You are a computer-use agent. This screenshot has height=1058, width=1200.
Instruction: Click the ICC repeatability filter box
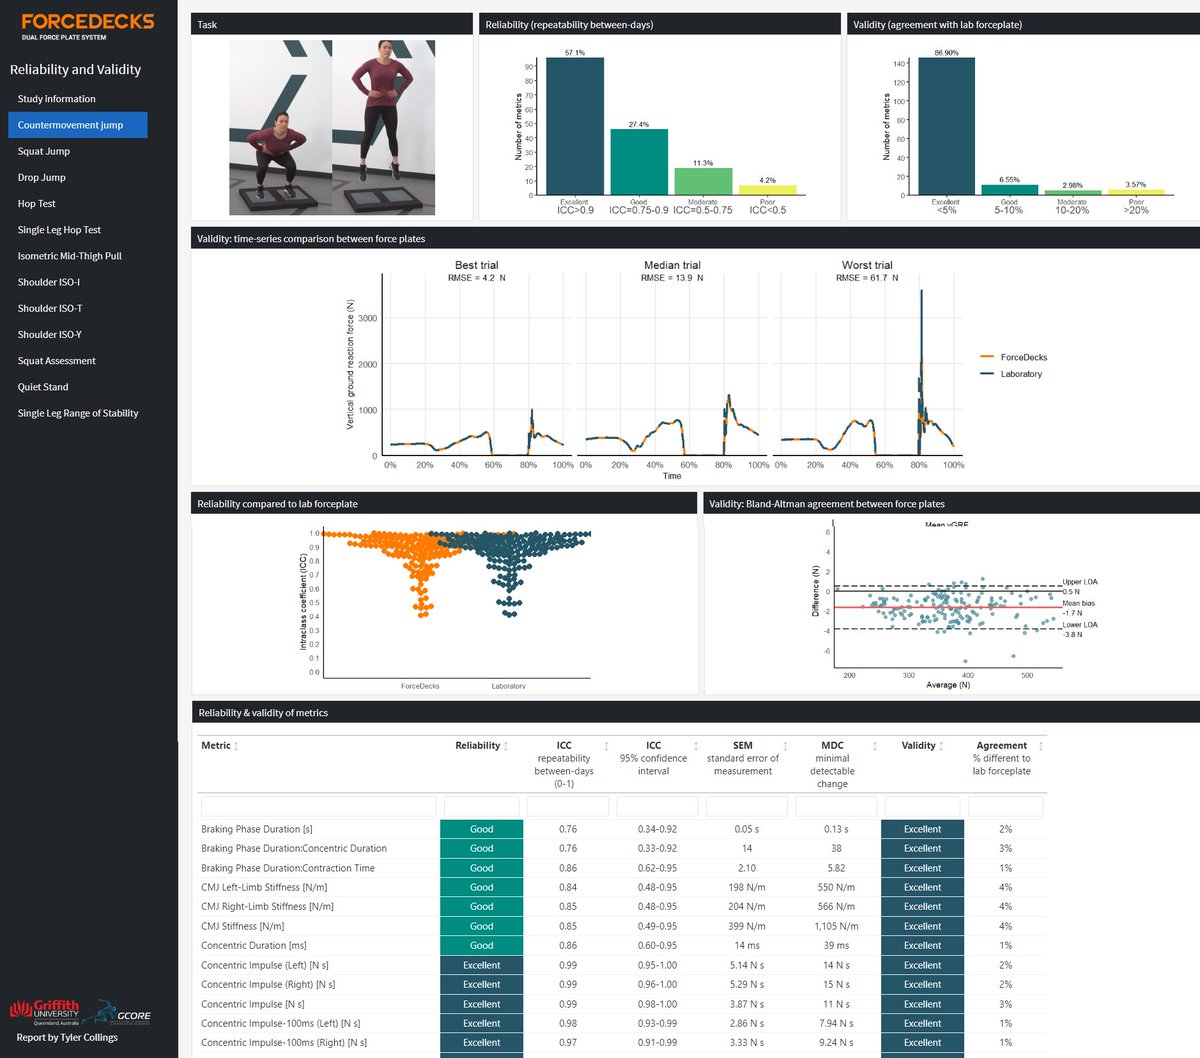click(x=567, y=806)
